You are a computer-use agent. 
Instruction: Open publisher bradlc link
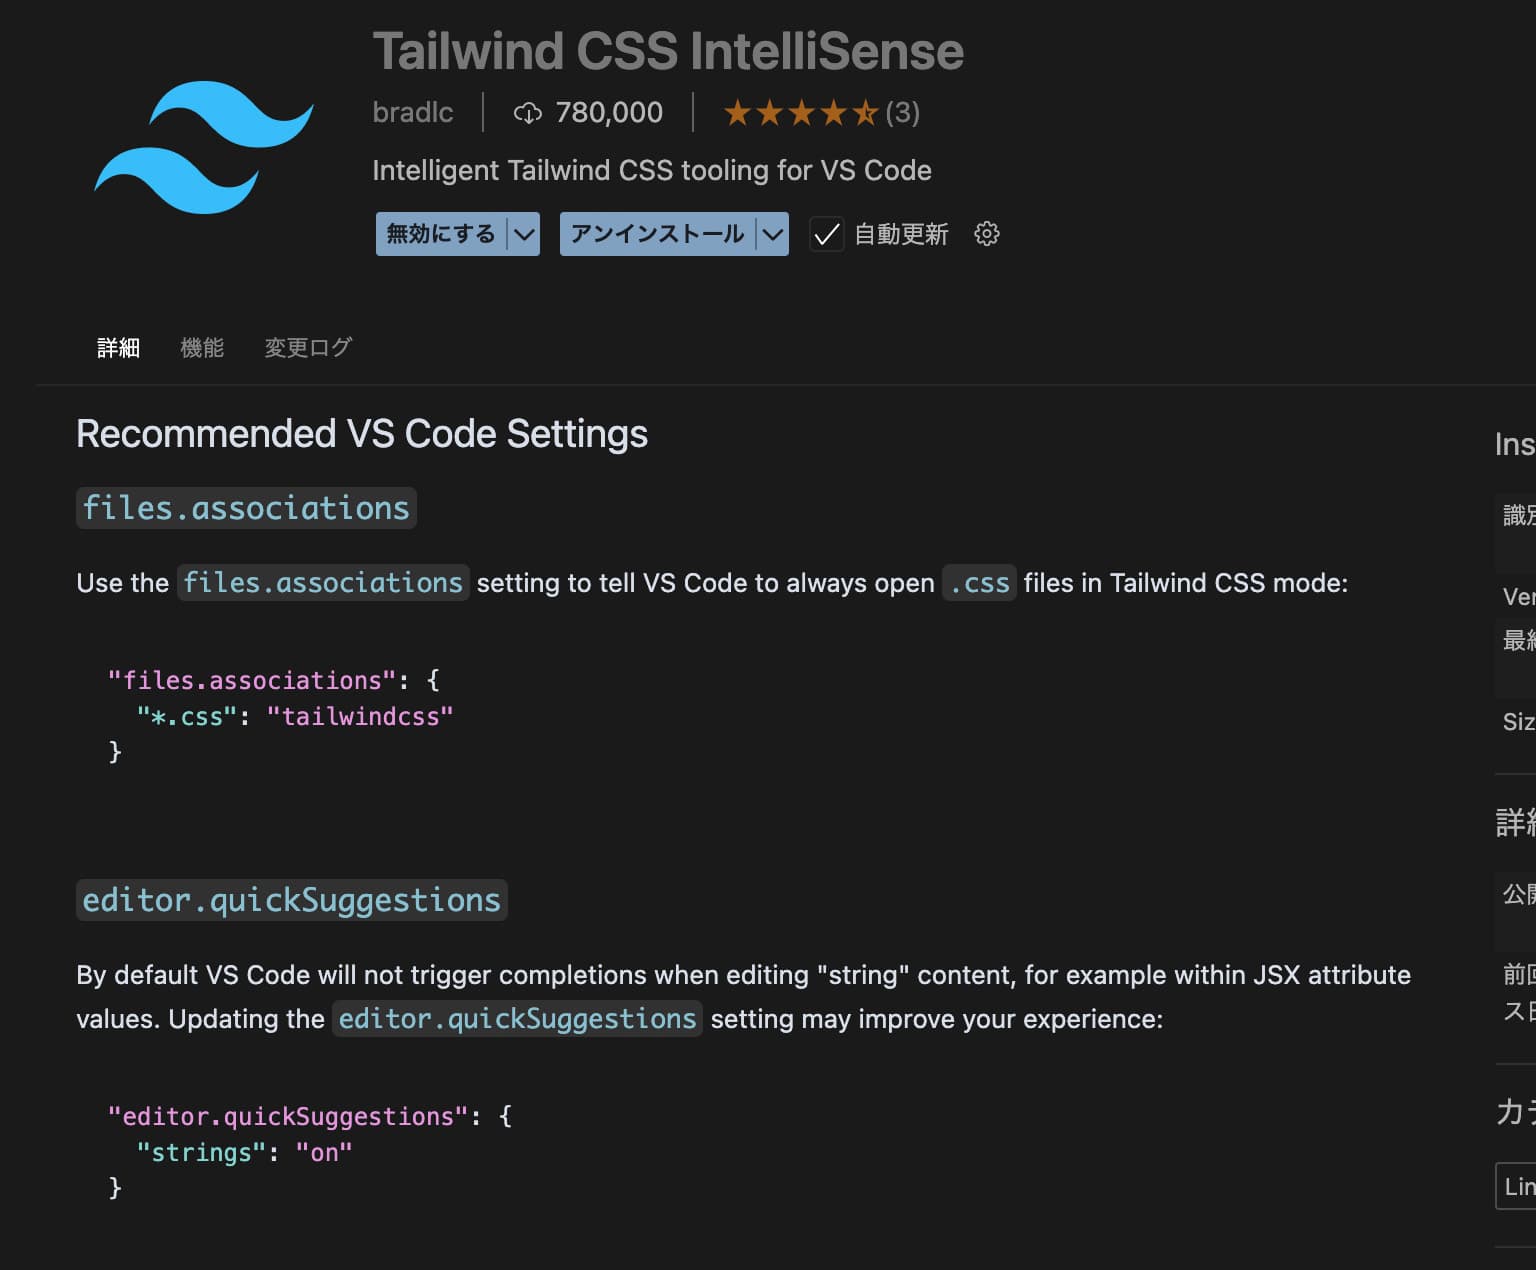[x=413, y=112]
